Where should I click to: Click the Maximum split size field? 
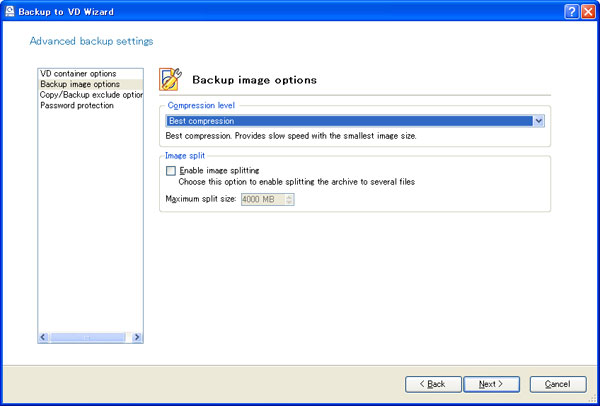click(x=263, y=199)
